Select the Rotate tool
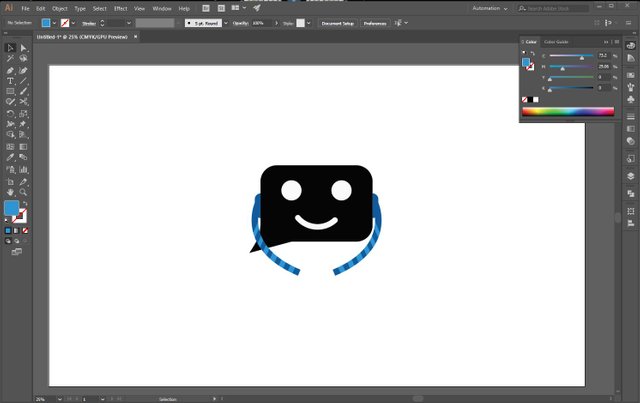This screenshot has width=640, height=403. click(x=10, y=114)
